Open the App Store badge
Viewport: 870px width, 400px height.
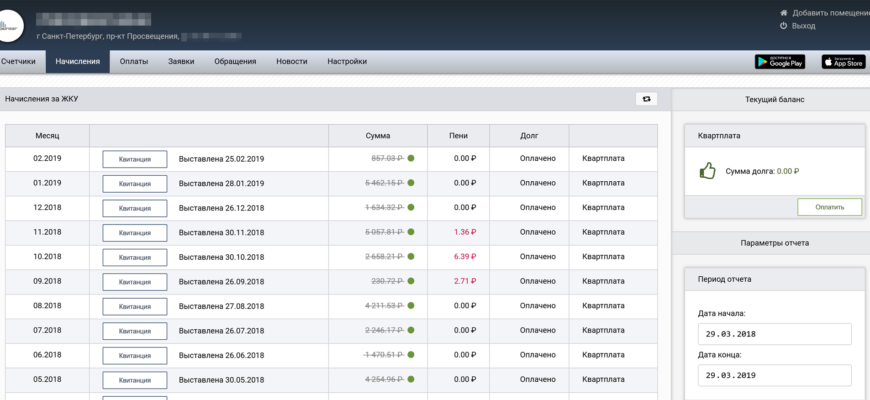coord(843,62)
